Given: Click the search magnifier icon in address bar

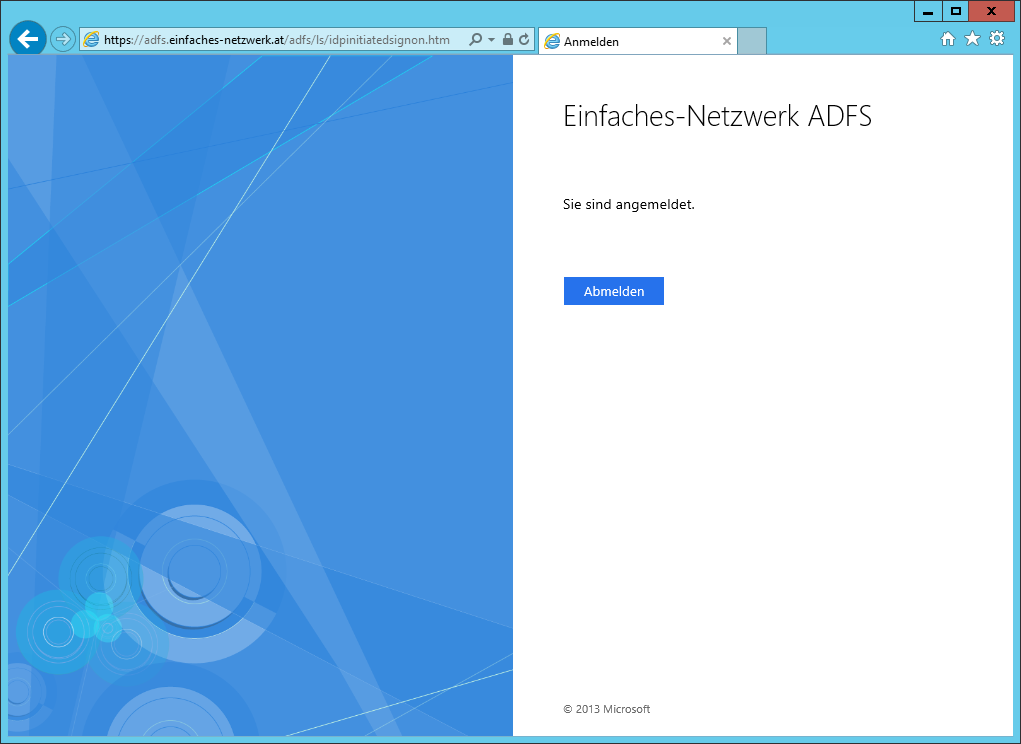Looking at the screenshot, I should (476, 40).
